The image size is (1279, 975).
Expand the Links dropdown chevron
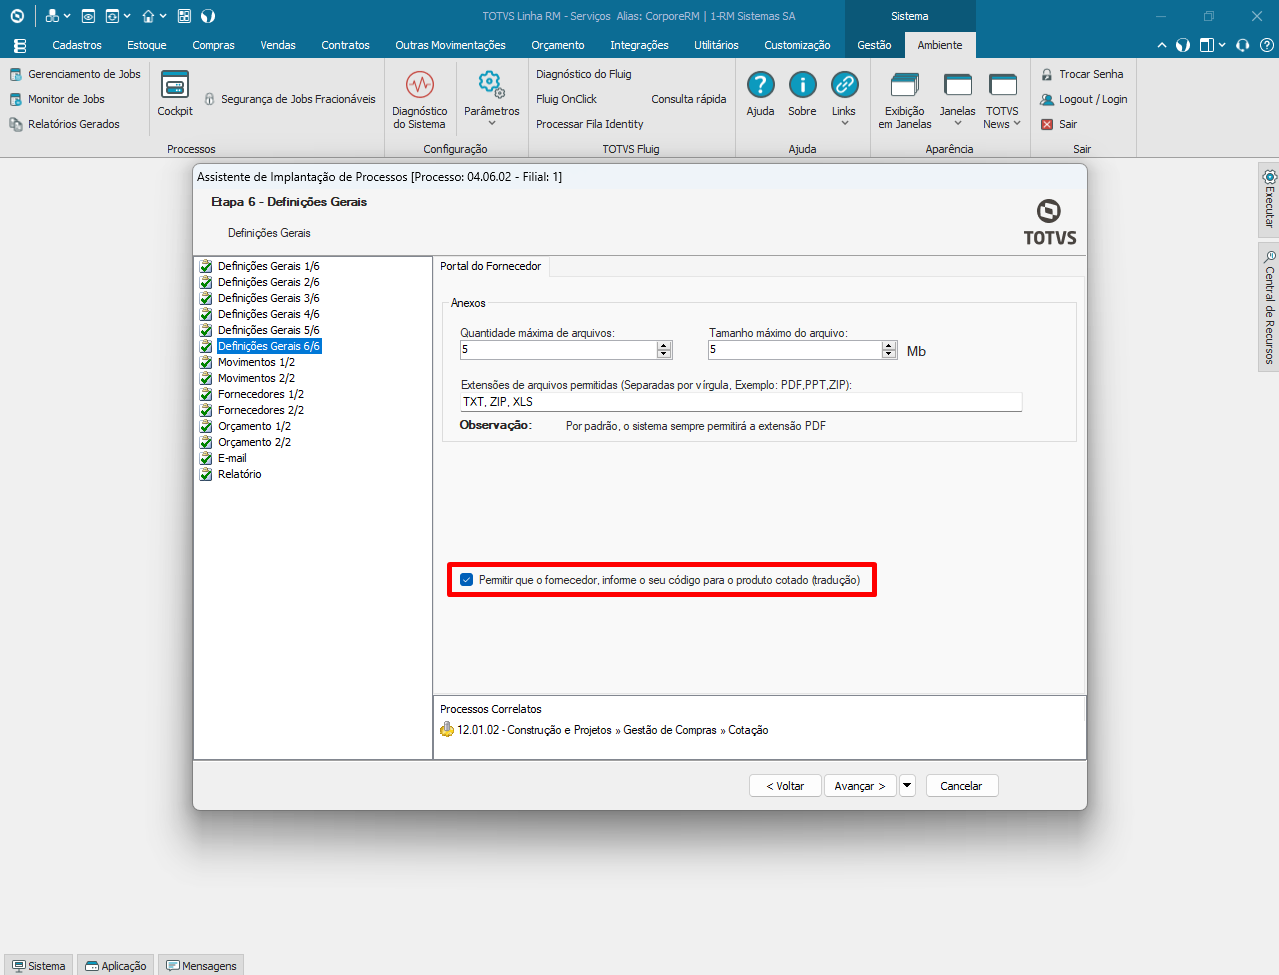[x=844, y=124]
